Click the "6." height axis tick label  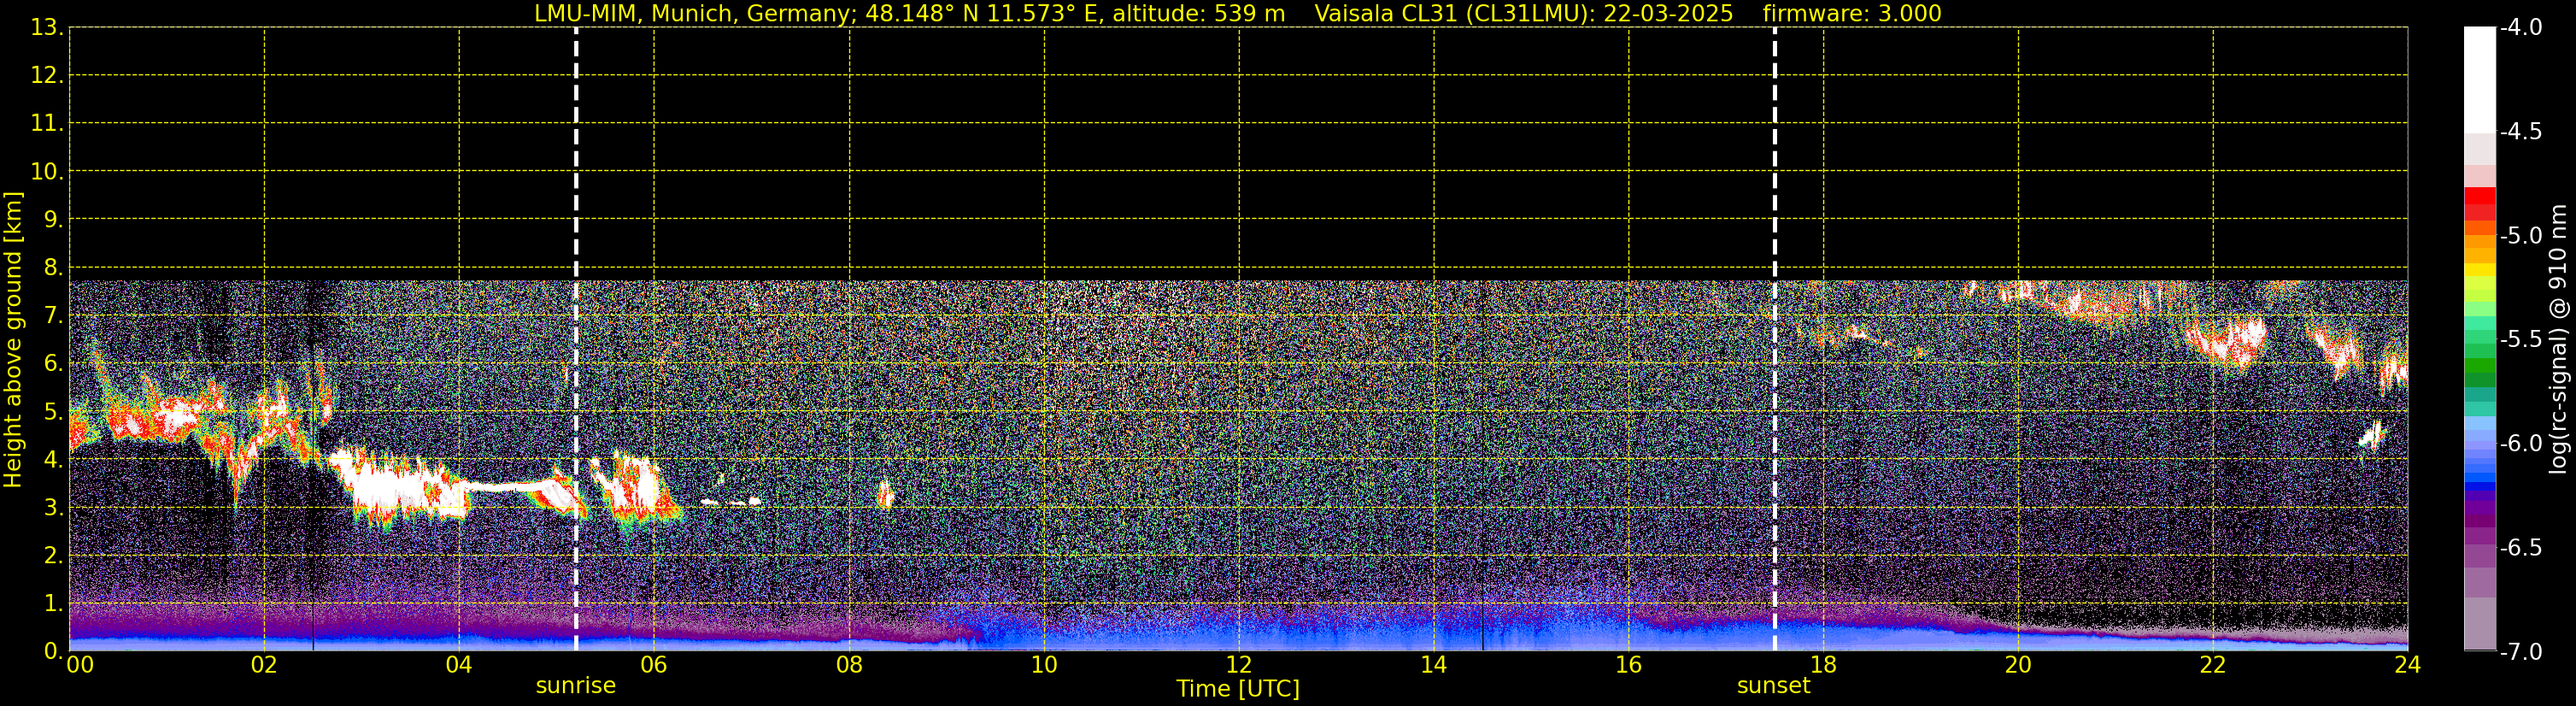click(x=53, y=364)
